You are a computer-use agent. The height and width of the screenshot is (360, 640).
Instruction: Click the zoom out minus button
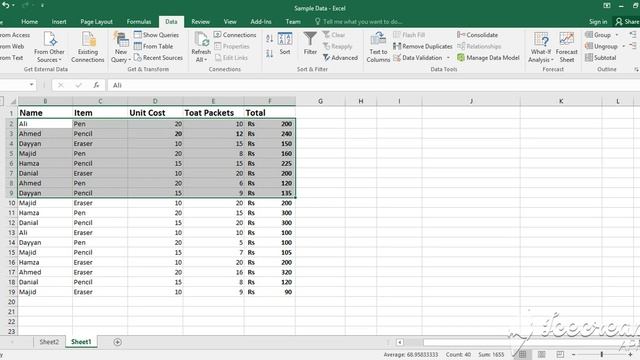pos(573,354)
